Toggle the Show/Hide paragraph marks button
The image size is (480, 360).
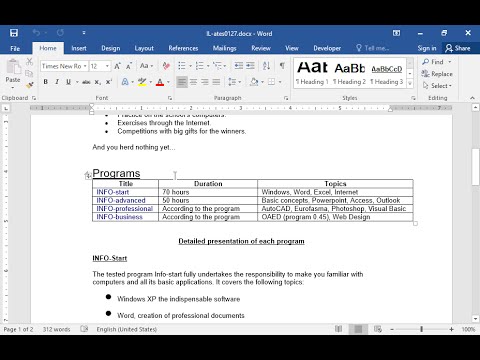coord(282,66)
